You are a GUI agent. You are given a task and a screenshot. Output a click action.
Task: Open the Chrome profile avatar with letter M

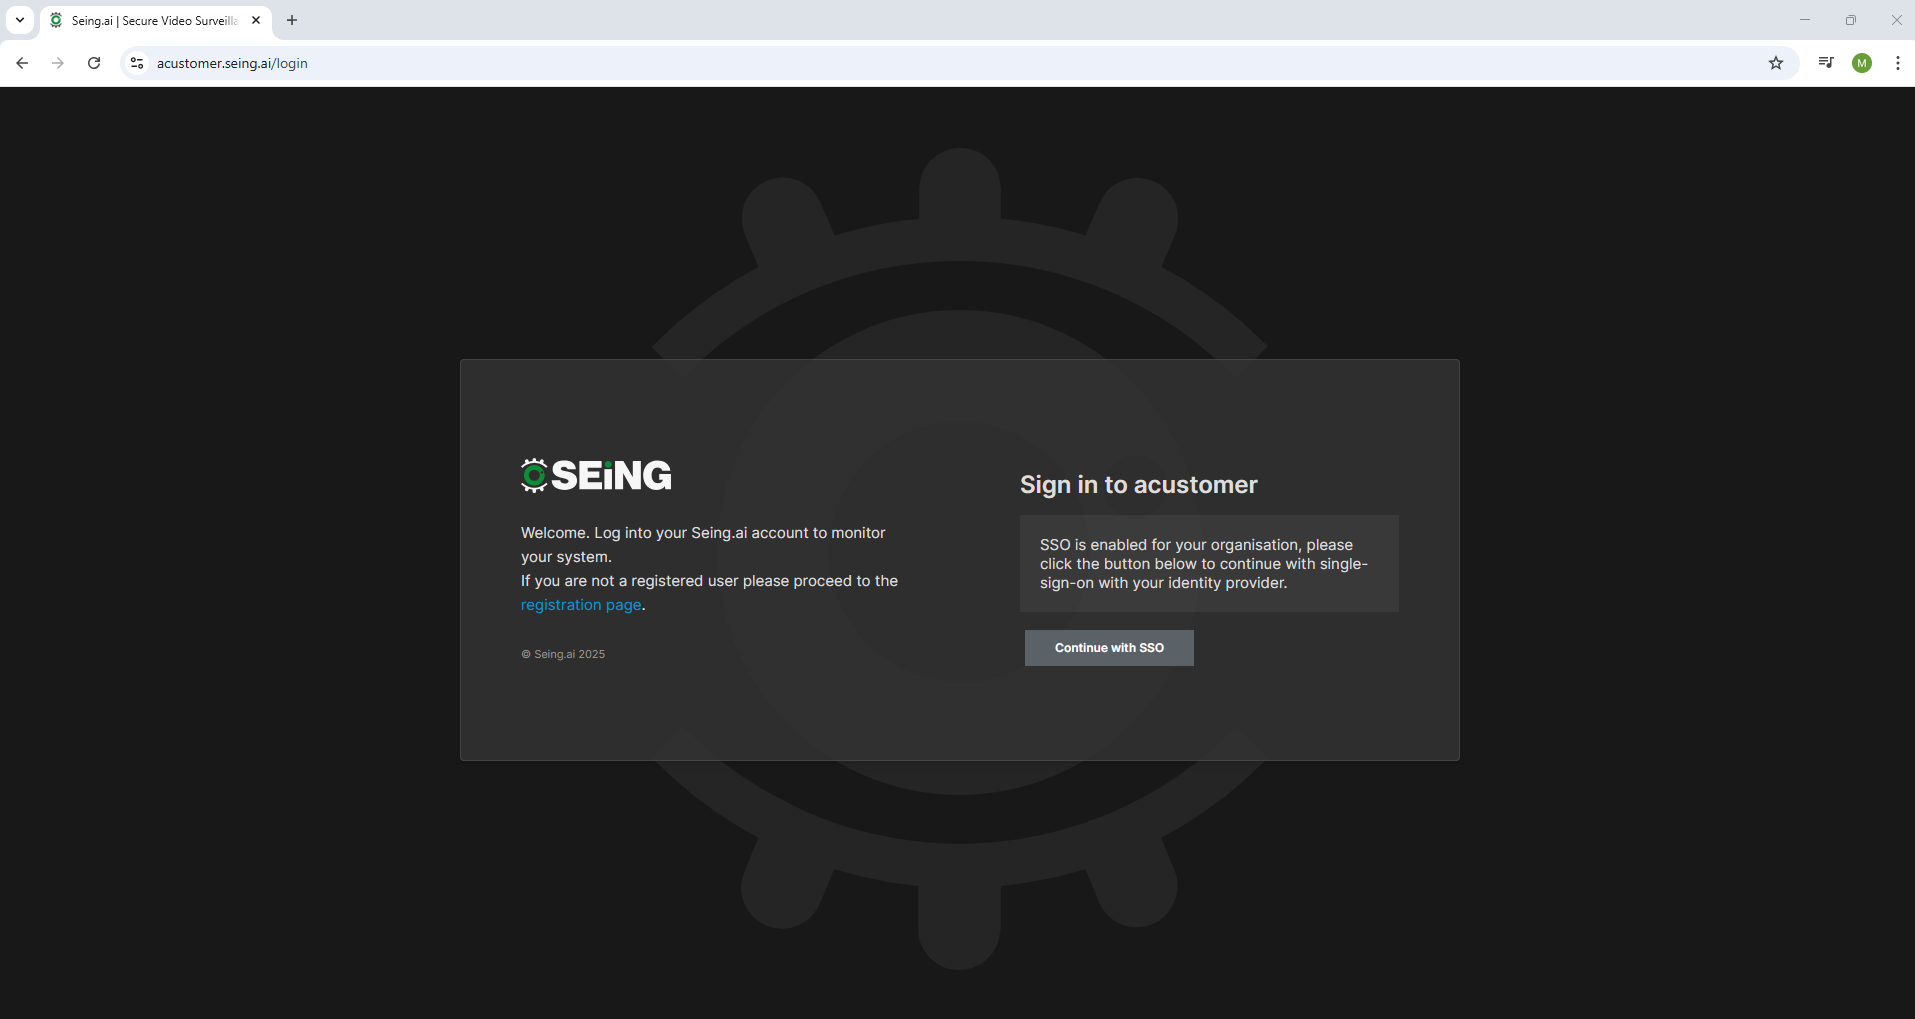[x=1862, y=62]
